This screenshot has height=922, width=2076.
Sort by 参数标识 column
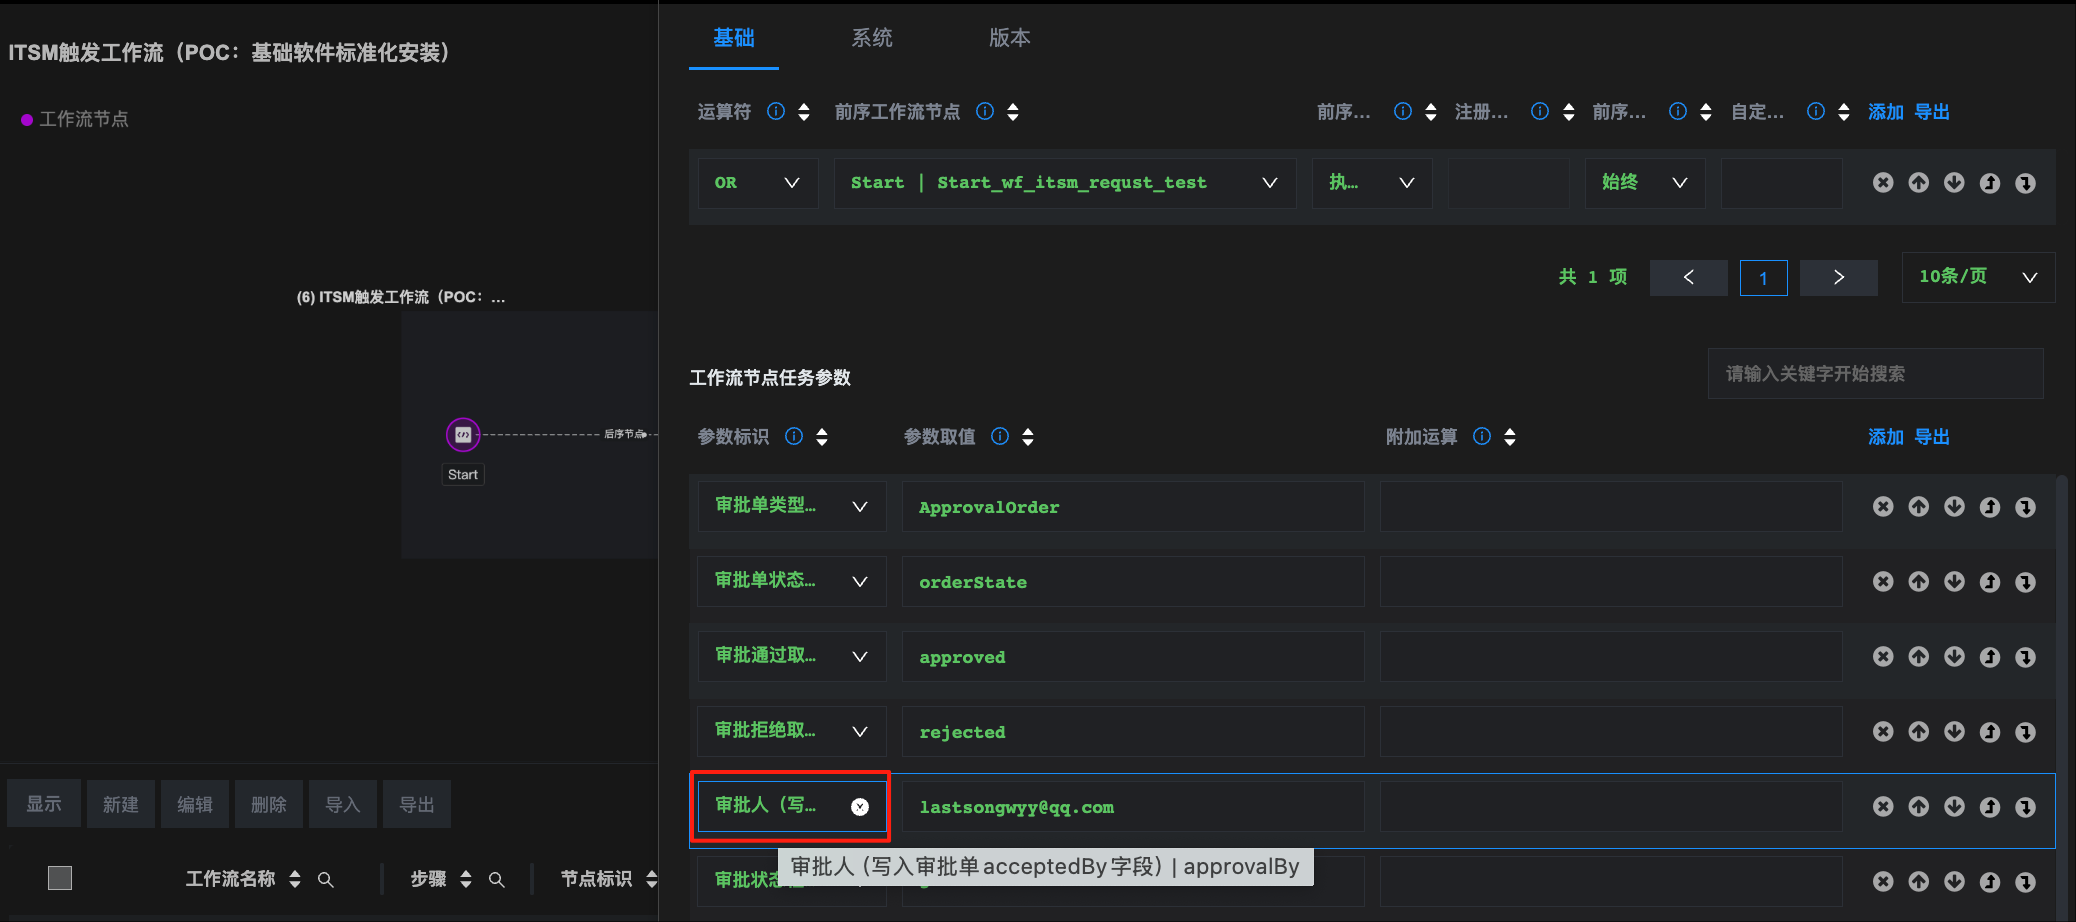click(822, 437)
